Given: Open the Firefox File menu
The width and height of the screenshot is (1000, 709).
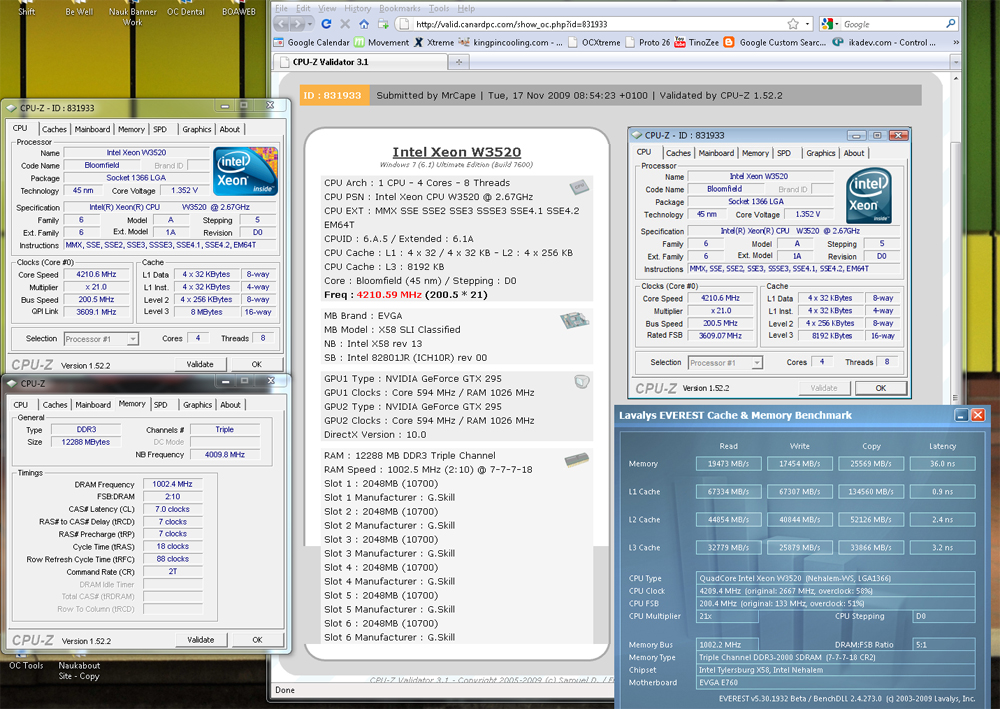Looking at the screenshot, I should click(x=281, y=8).
